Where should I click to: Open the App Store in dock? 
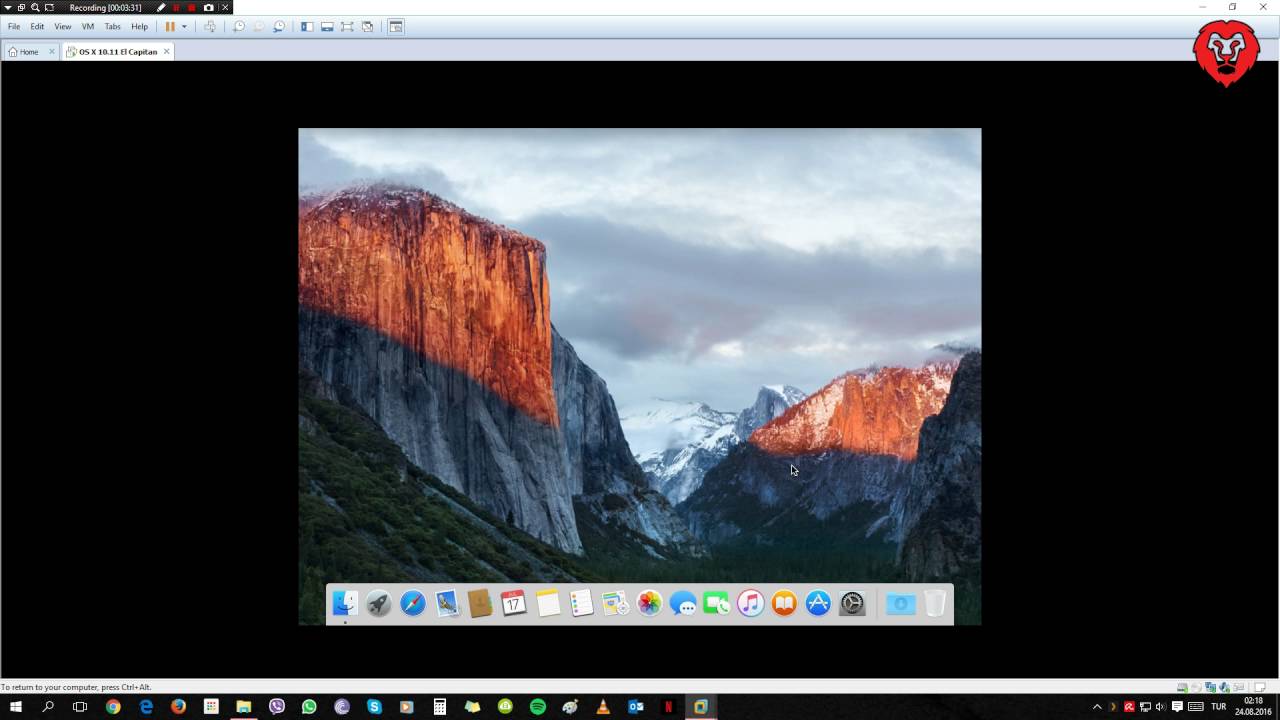[818, 603]
